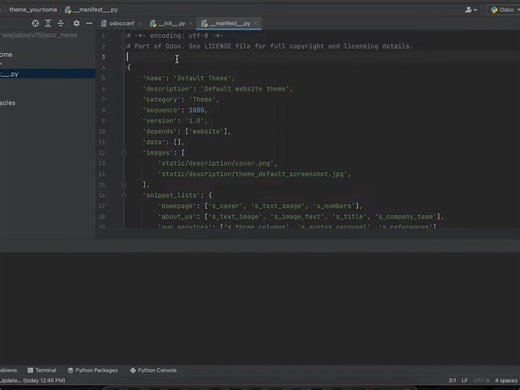Click the Terminal icon in bottom bar
520x390 pixels.
click(x=30, y=370)
